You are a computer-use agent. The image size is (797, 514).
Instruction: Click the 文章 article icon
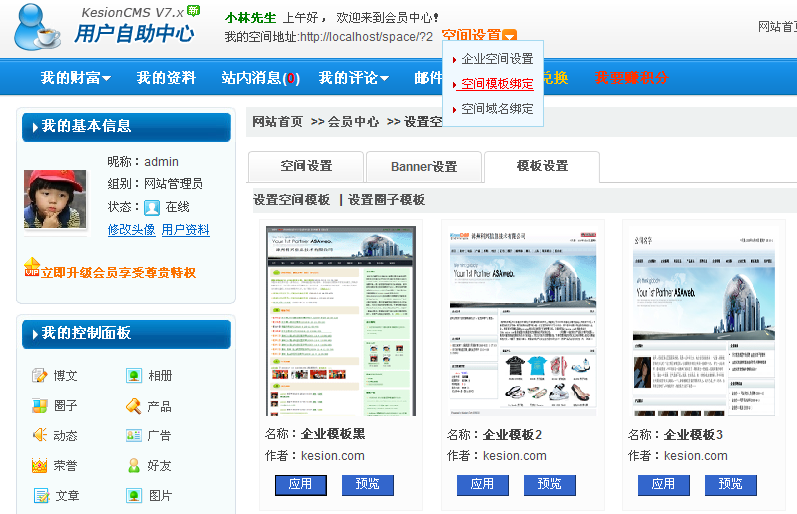41,496
